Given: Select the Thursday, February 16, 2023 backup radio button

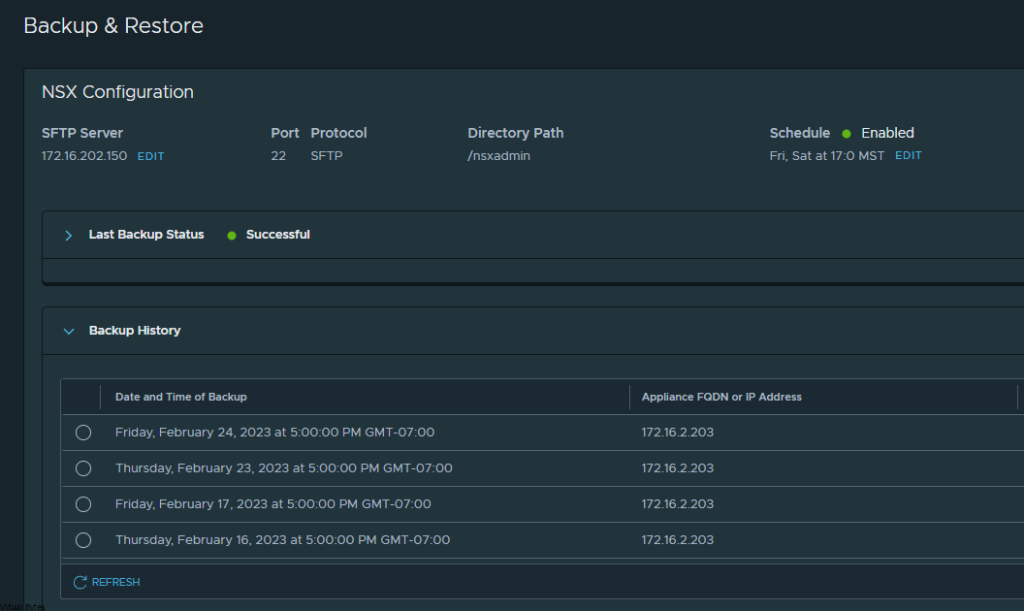Looking at the screenshot, I should 83,540.
